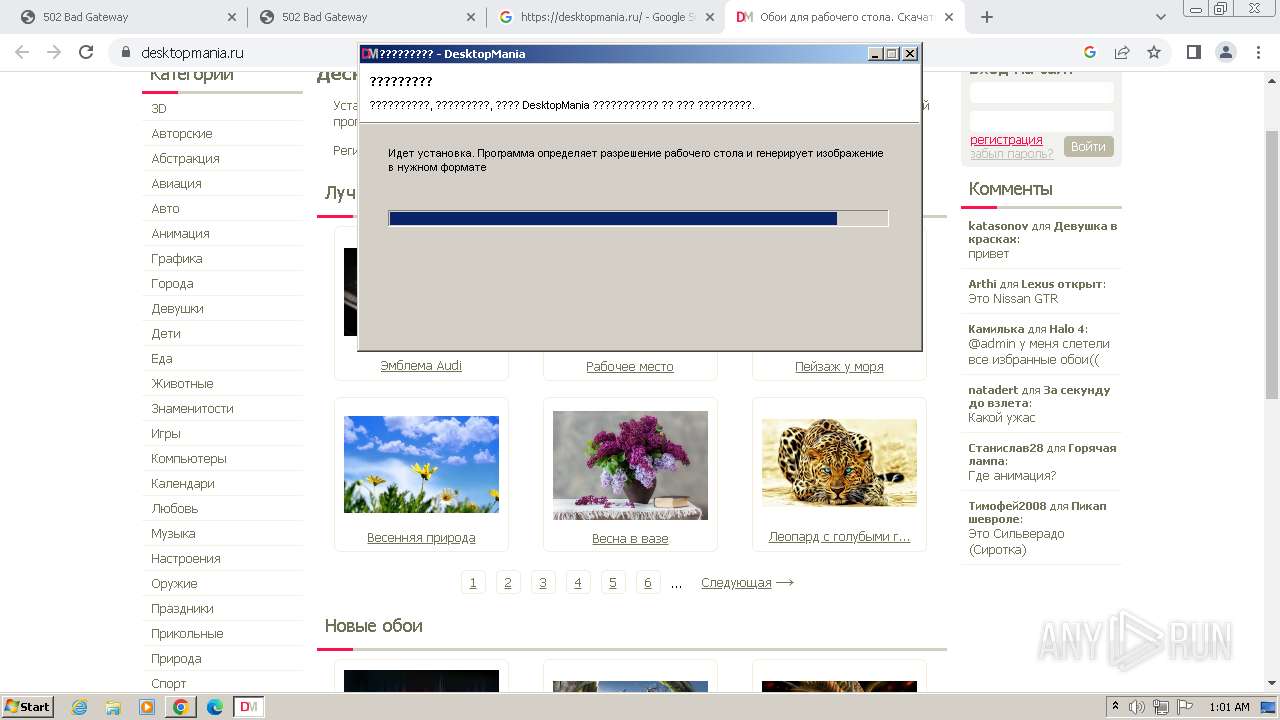The width and height of the screenshot is (1280, 720).
Task: Open the 3D category
Action: 159,108
